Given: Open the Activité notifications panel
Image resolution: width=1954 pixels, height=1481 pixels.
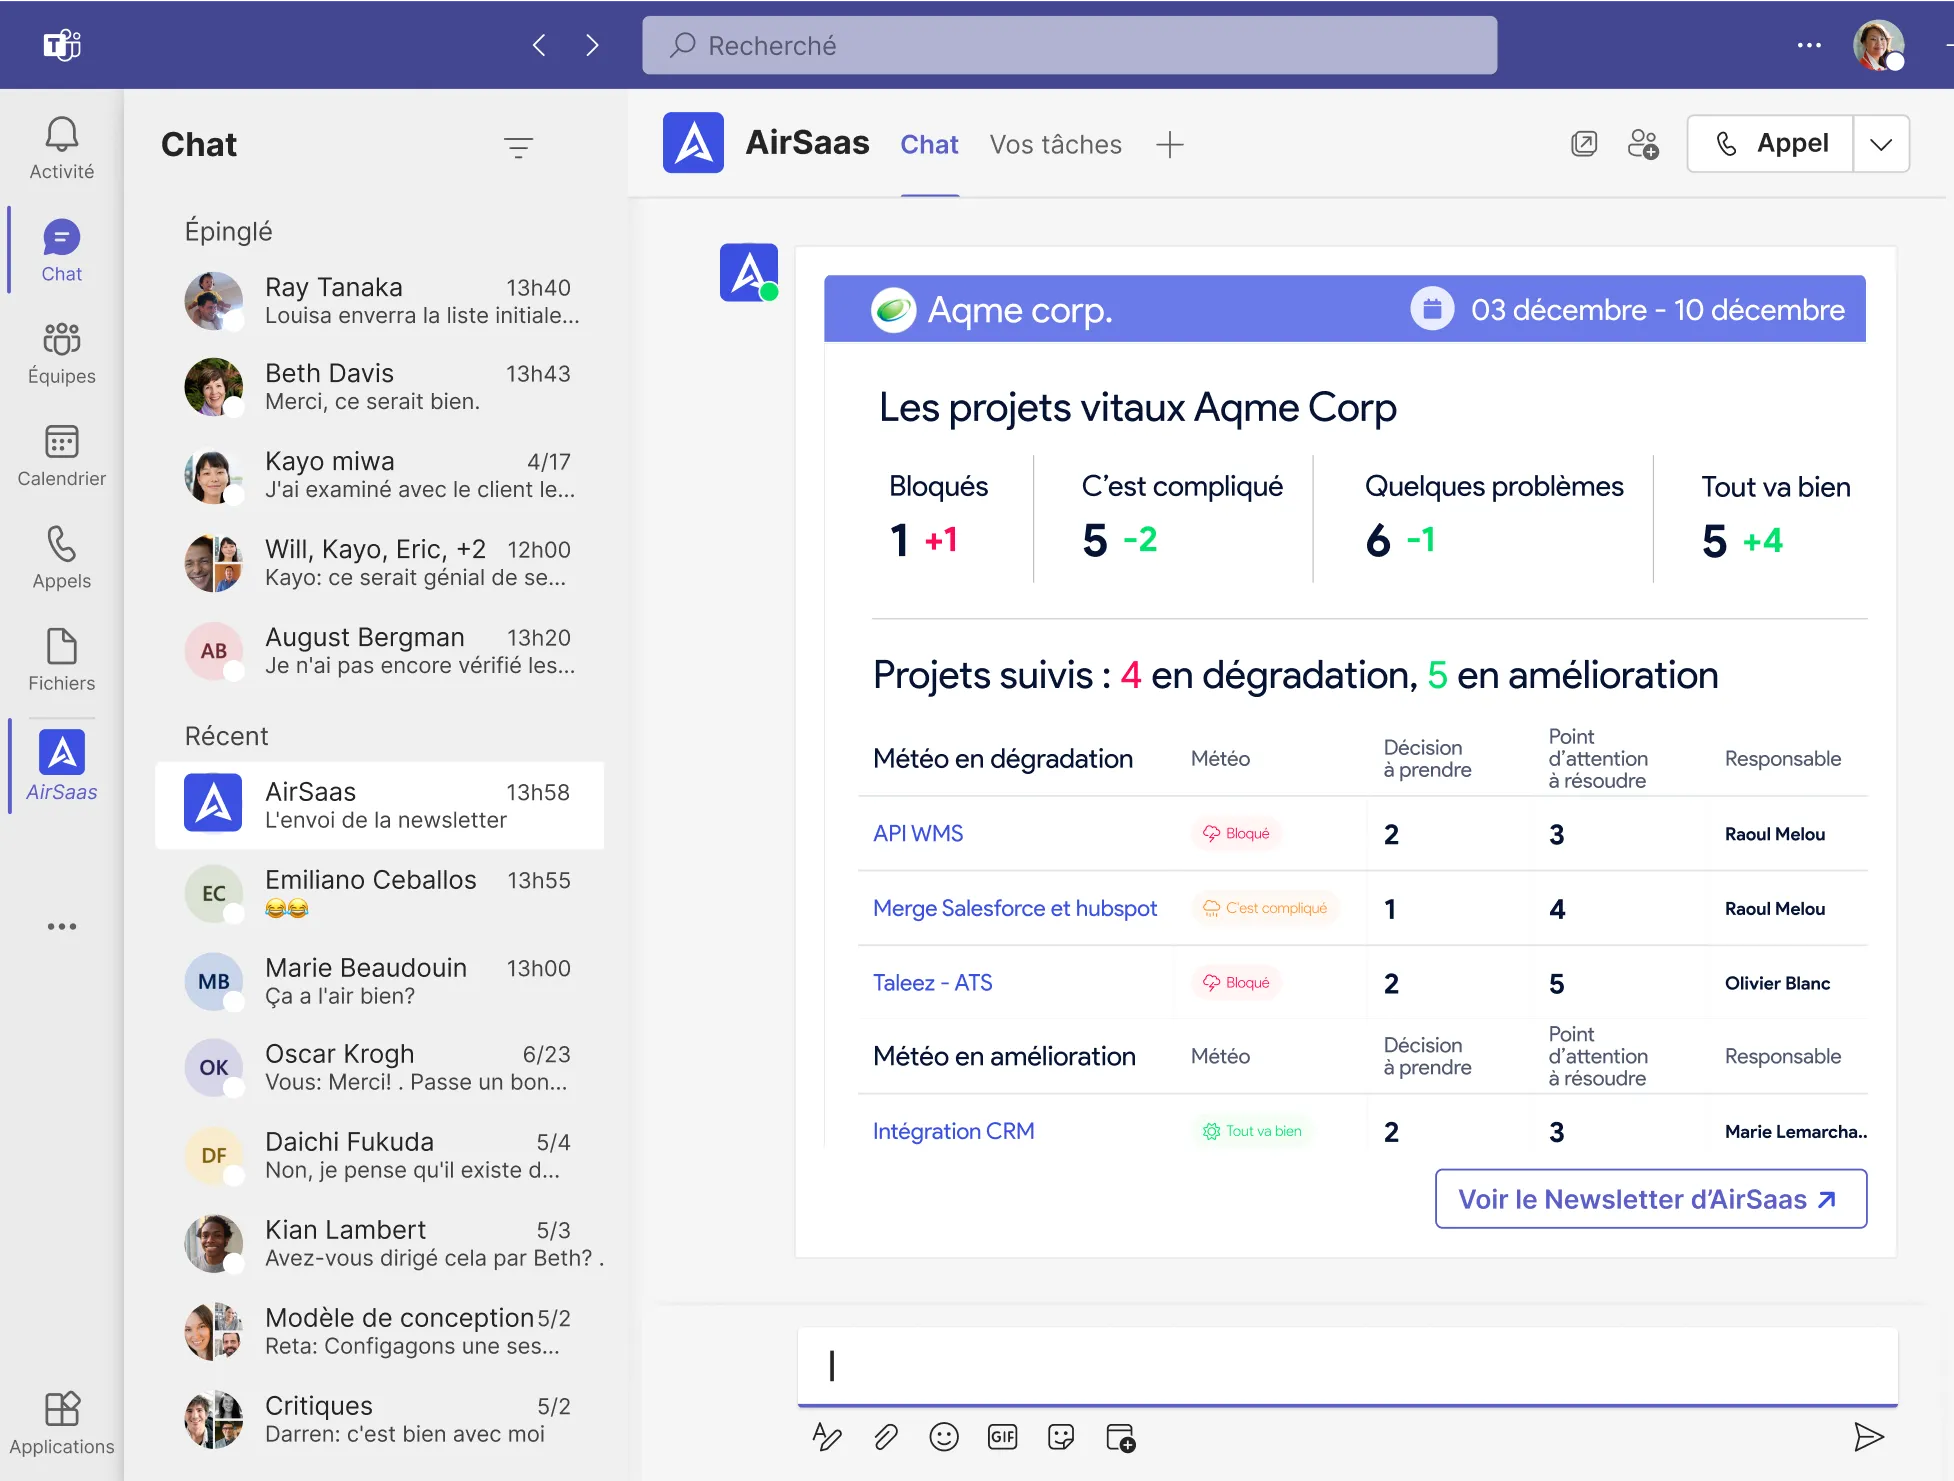Looking at the screenshot, I should (61, 147).
